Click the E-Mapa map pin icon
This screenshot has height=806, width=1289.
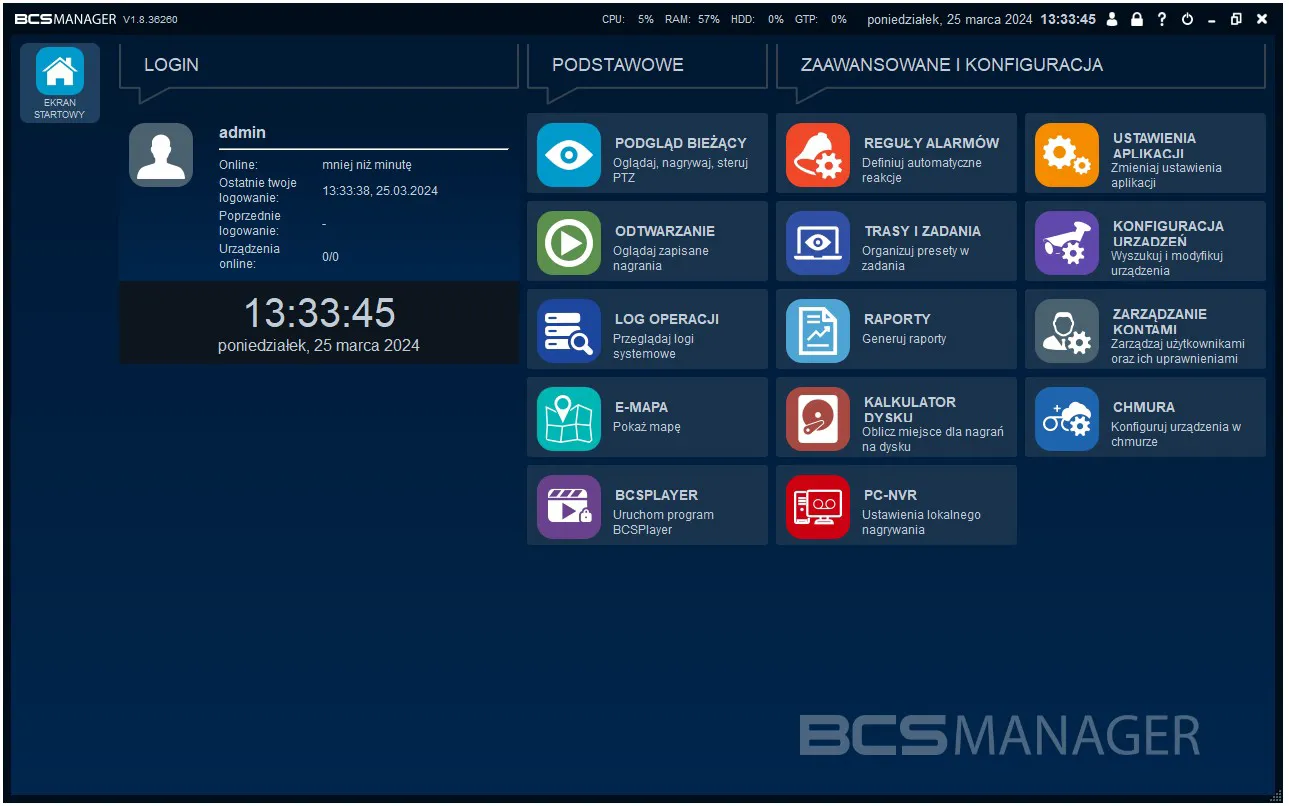point(569,419)
